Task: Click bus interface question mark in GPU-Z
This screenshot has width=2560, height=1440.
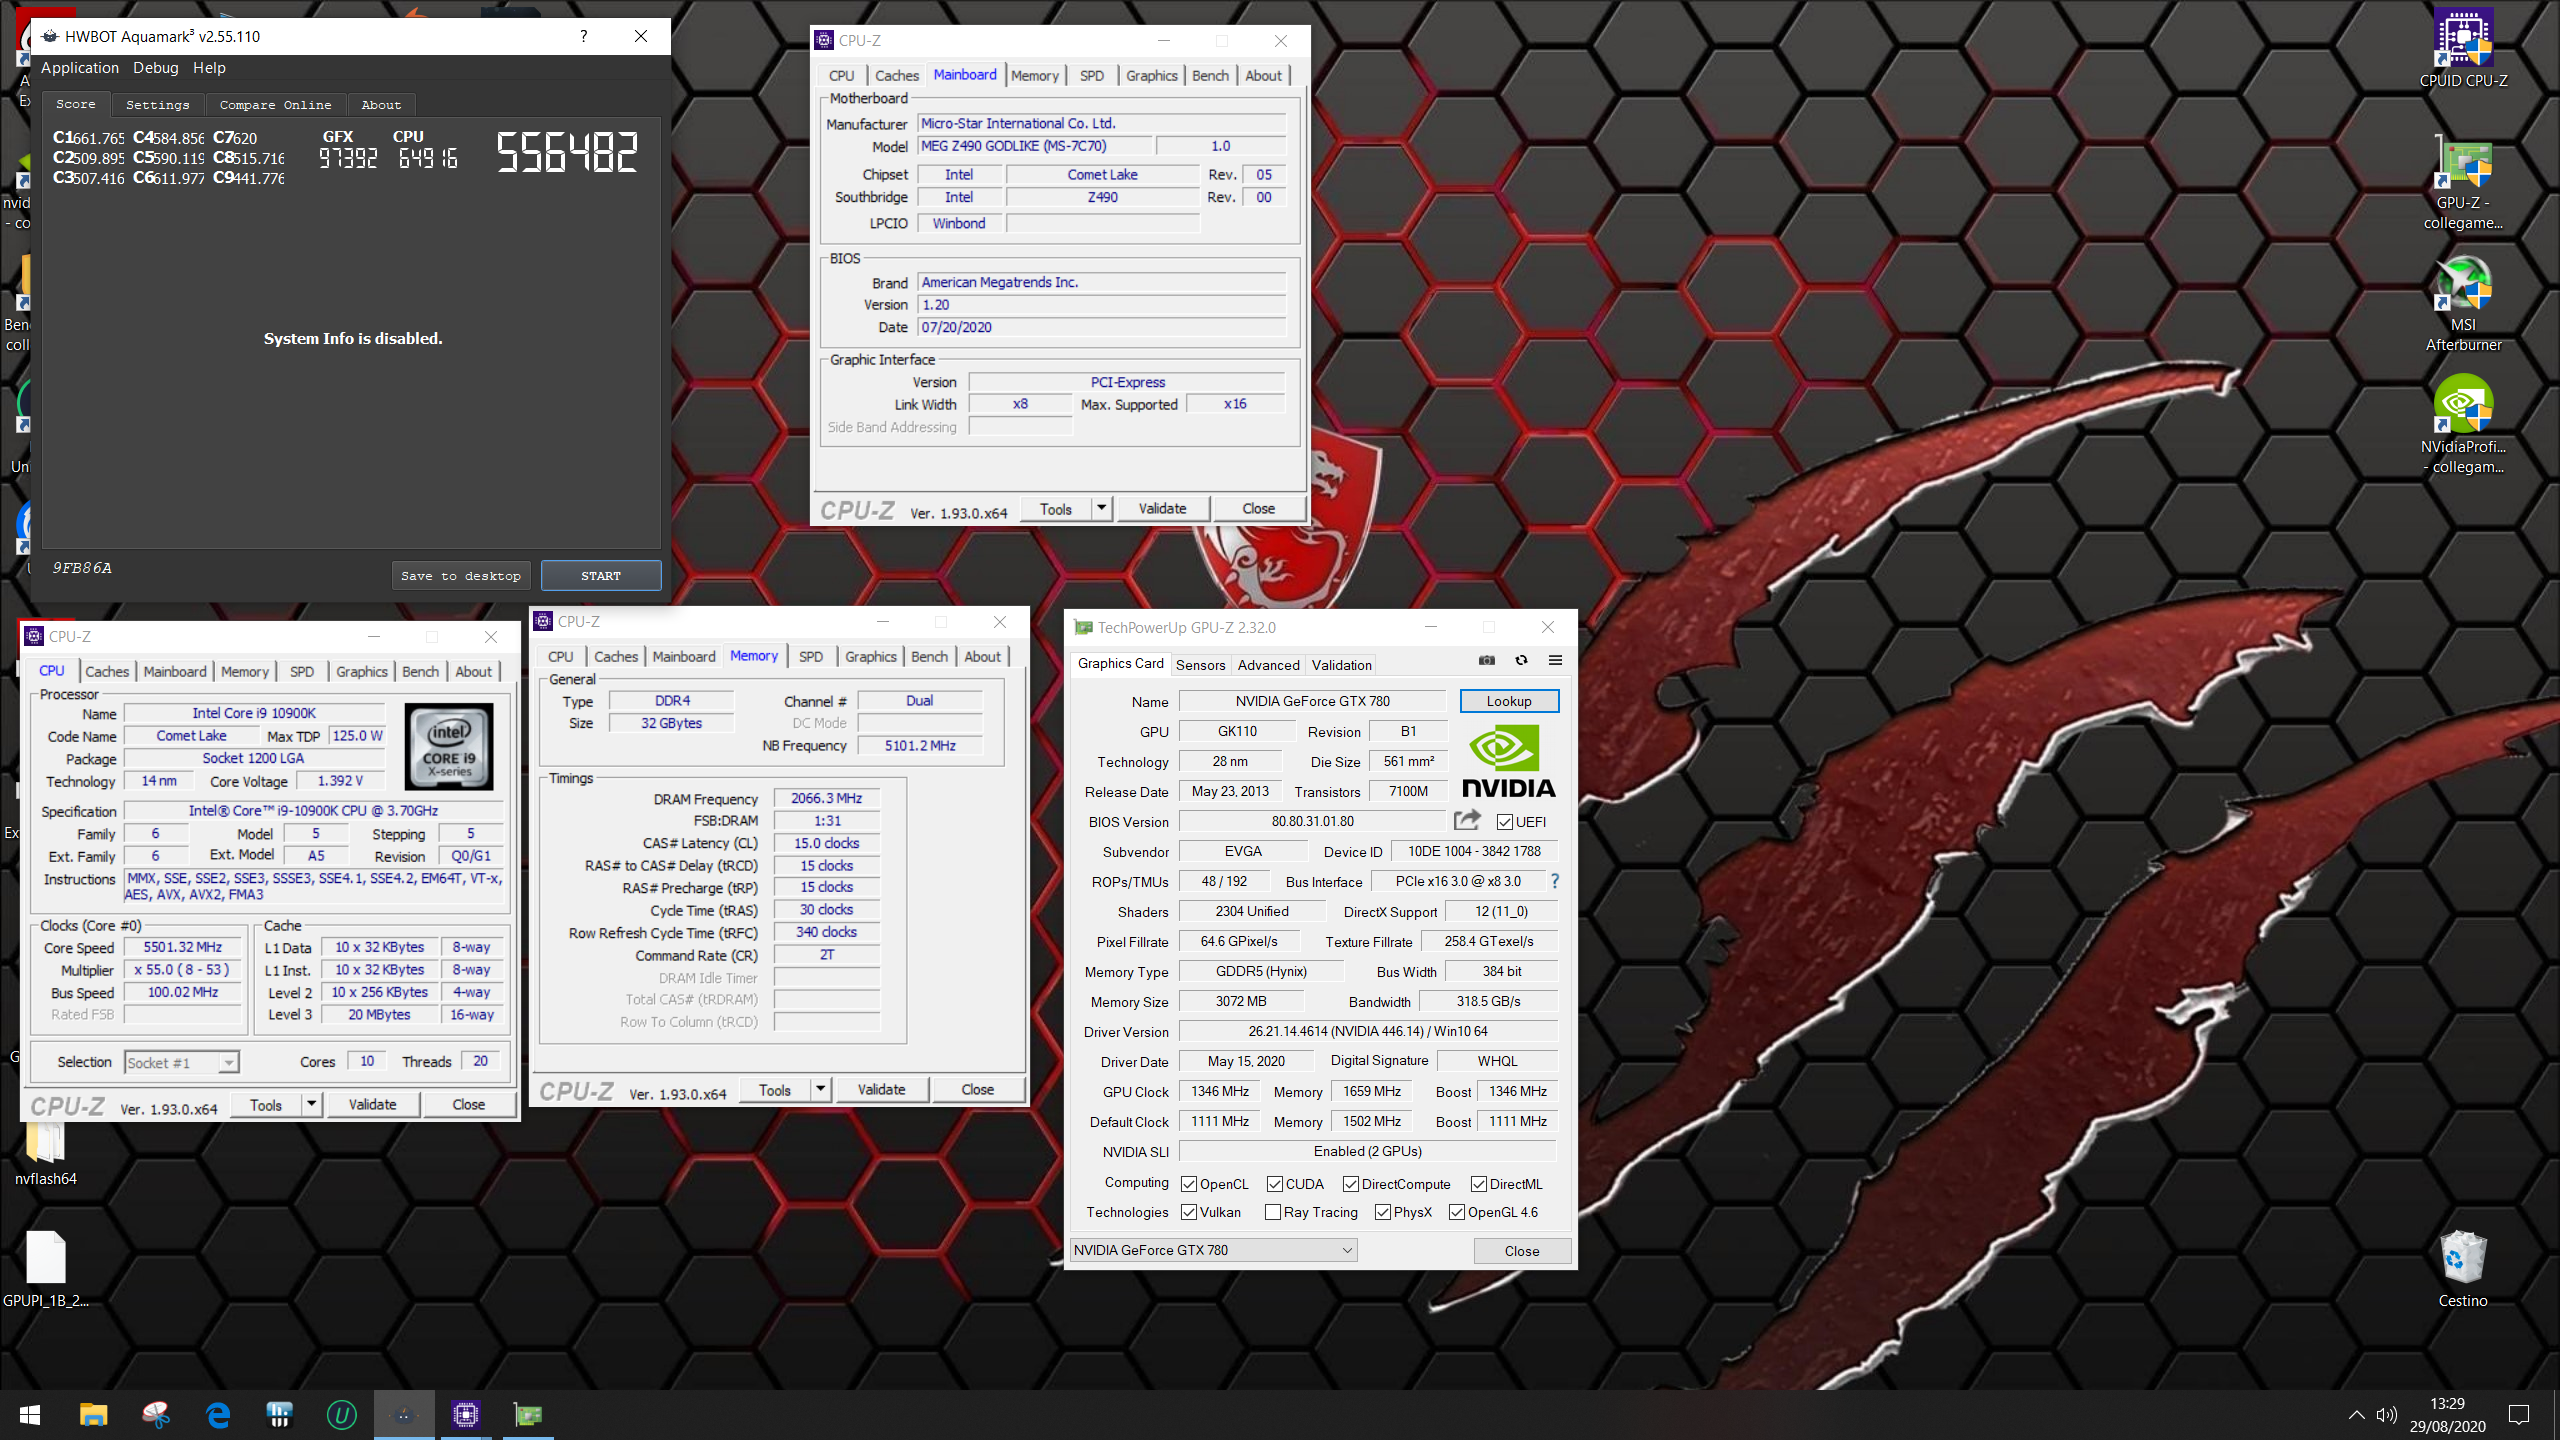Action: [1555, 881]
